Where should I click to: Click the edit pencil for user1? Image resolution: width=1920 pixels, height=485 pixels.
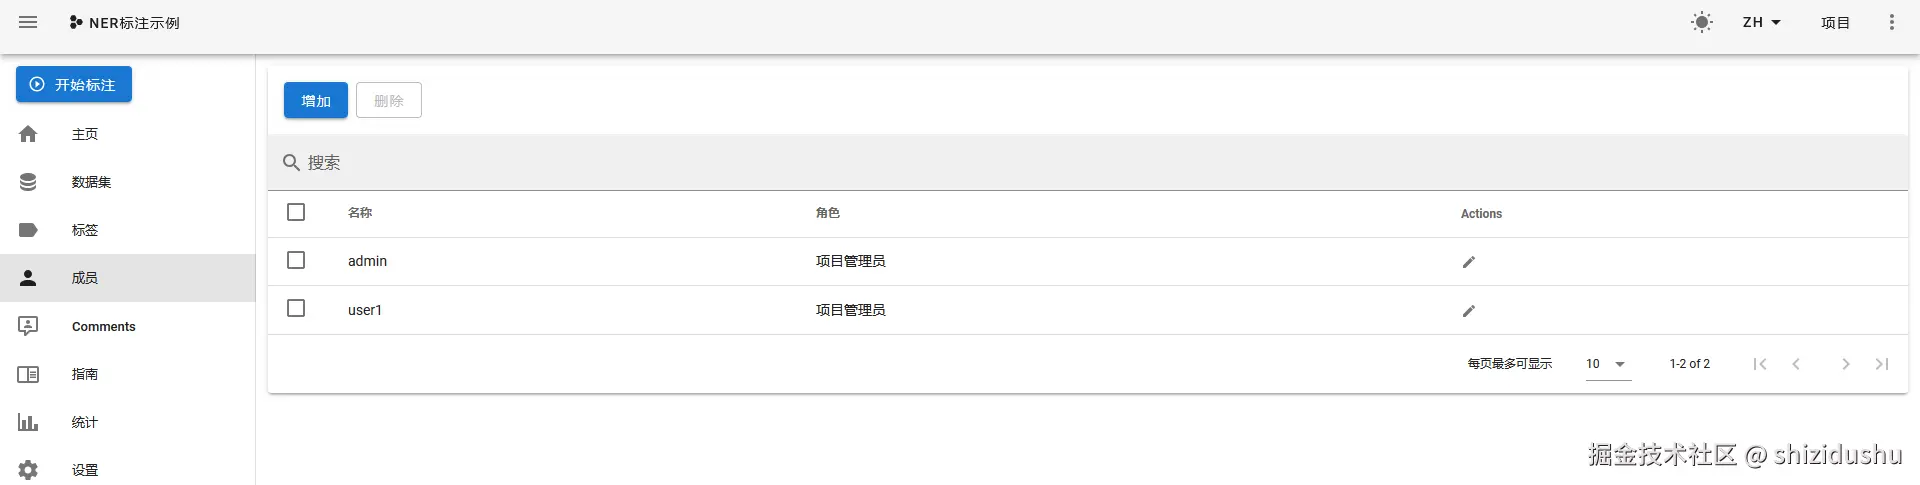tap(1468, 311)
